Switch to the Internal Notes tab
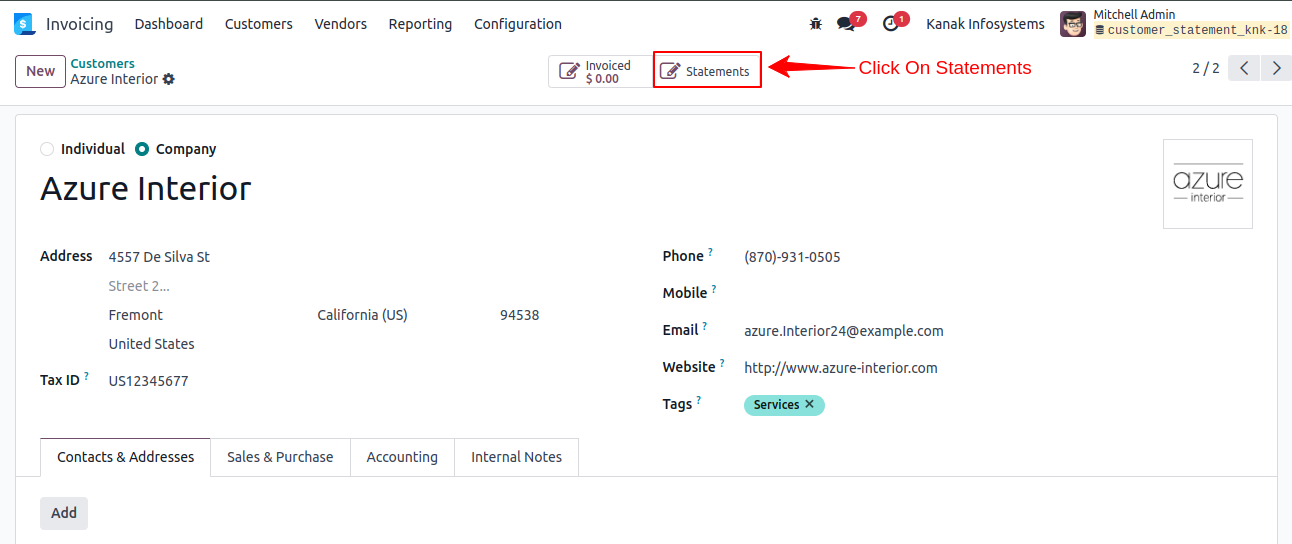This screenshot has height=544, width=1292. pyautogui.click(x=517, y=457)
